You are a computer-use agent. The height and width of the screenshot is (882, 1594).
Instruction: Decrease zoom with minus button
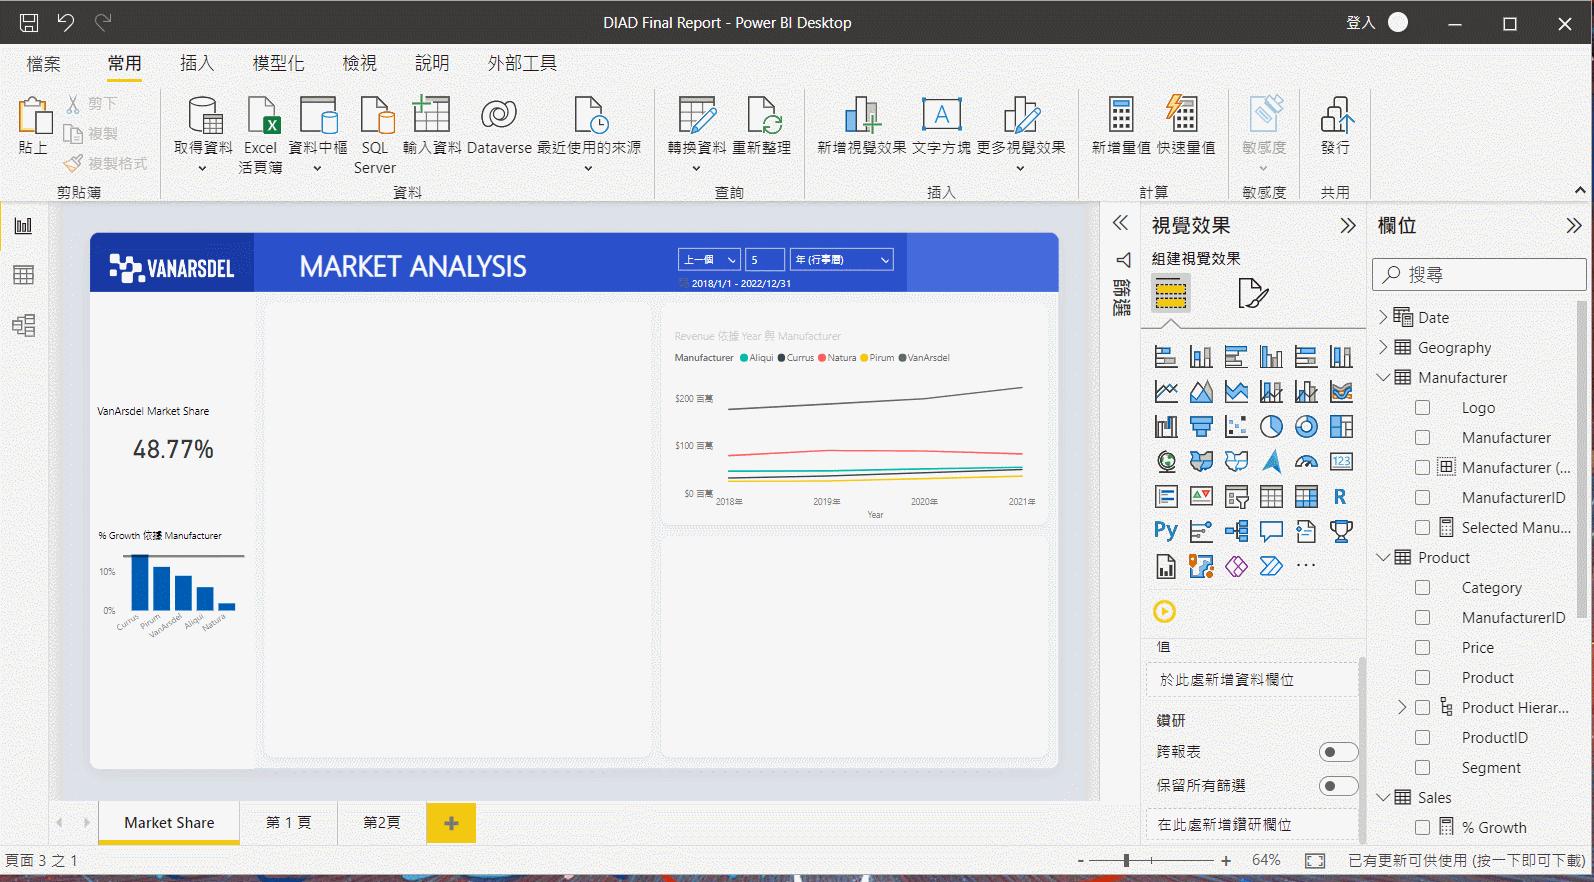click(1080, 860)
